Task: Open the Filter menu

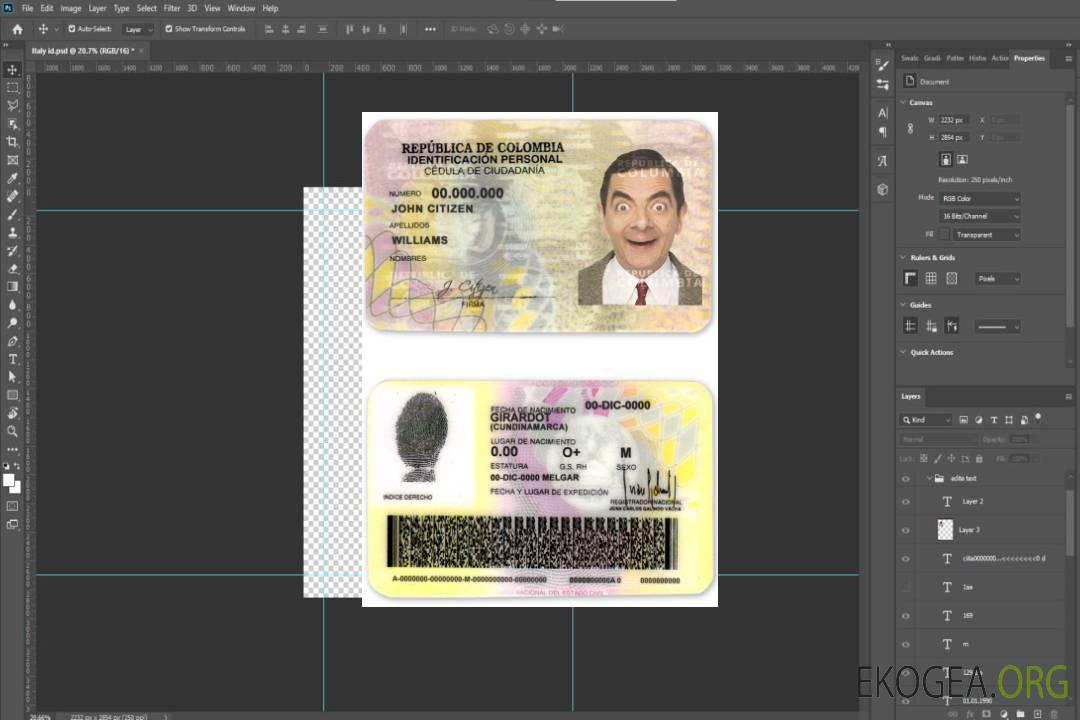Action: tap(172, 8)
